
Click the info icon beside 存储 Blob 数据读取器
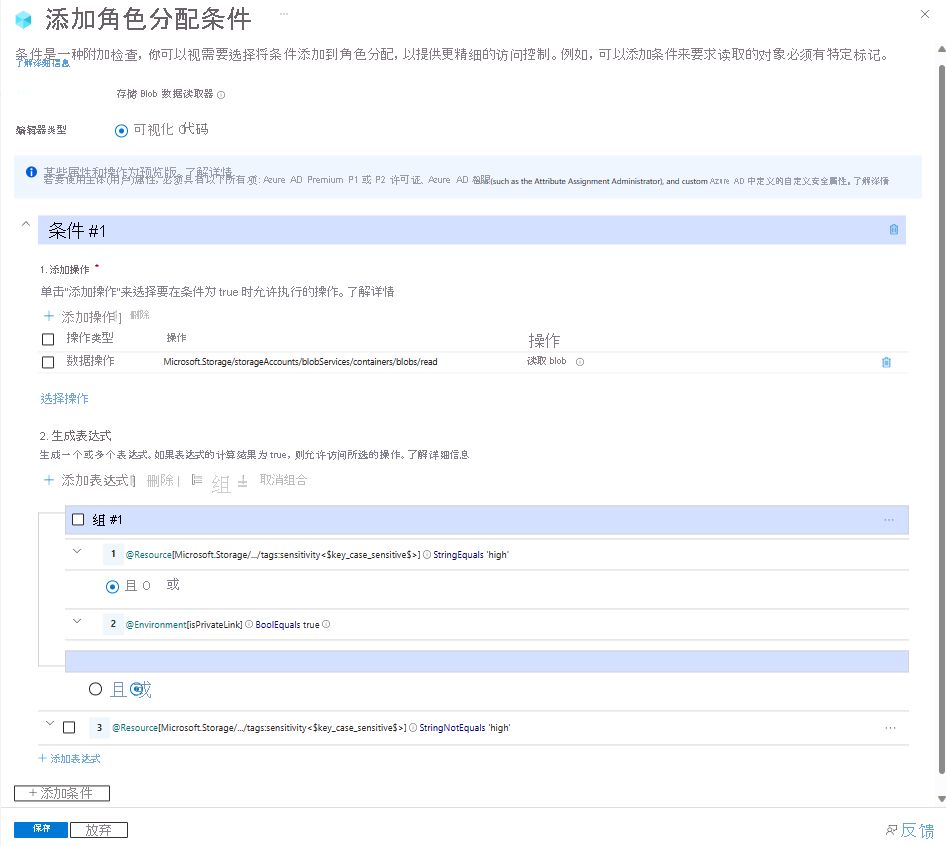pyautogui.click(x=221, y=95)
